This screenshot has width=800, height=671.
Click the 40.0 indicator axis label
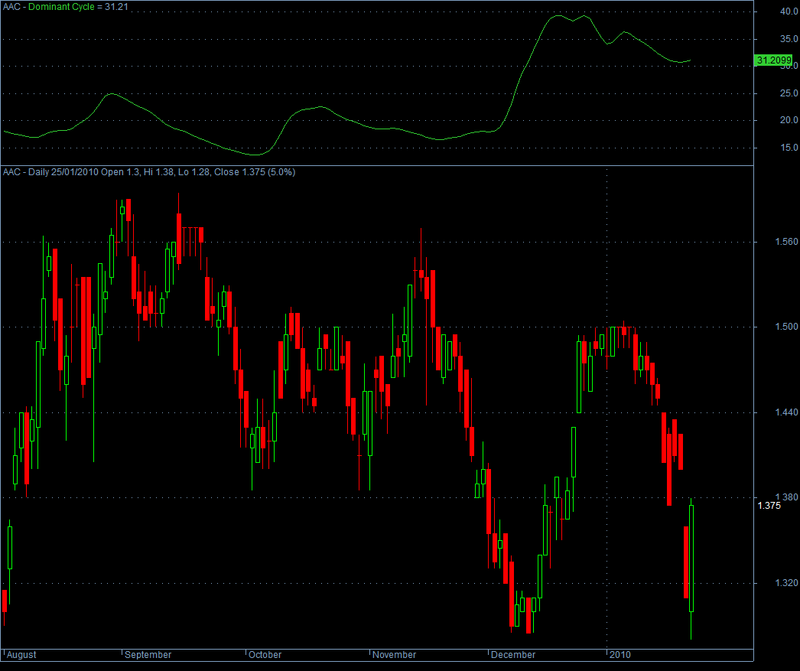tap(789, 12)
